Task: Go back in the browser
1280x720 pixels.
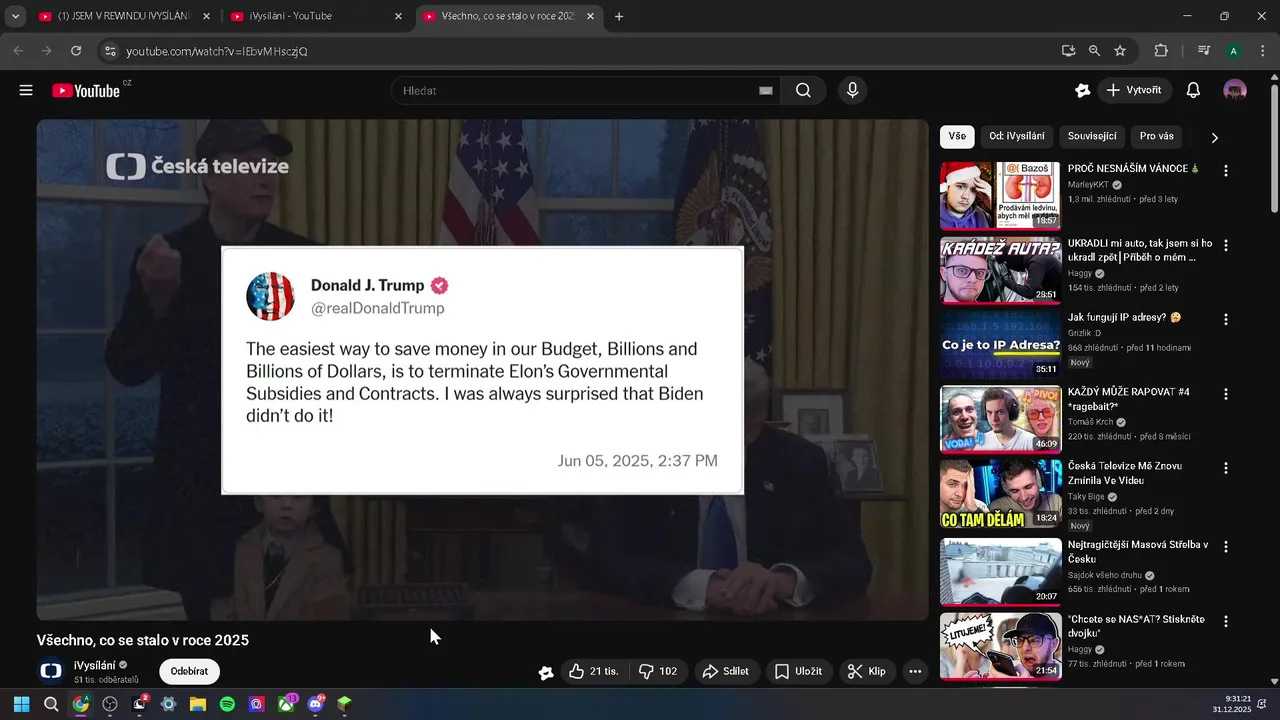Action: point(18,51)
